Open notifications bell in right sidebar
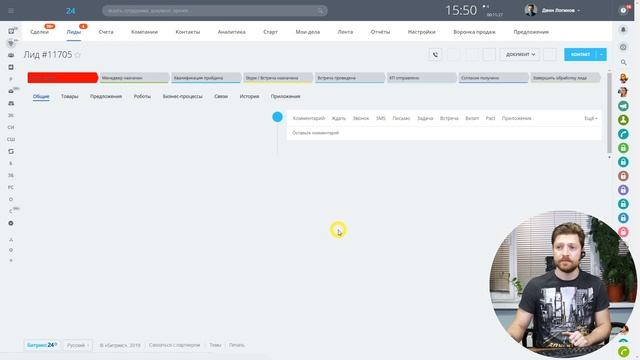This screenshot has height=360, width=640. (623, 30)
